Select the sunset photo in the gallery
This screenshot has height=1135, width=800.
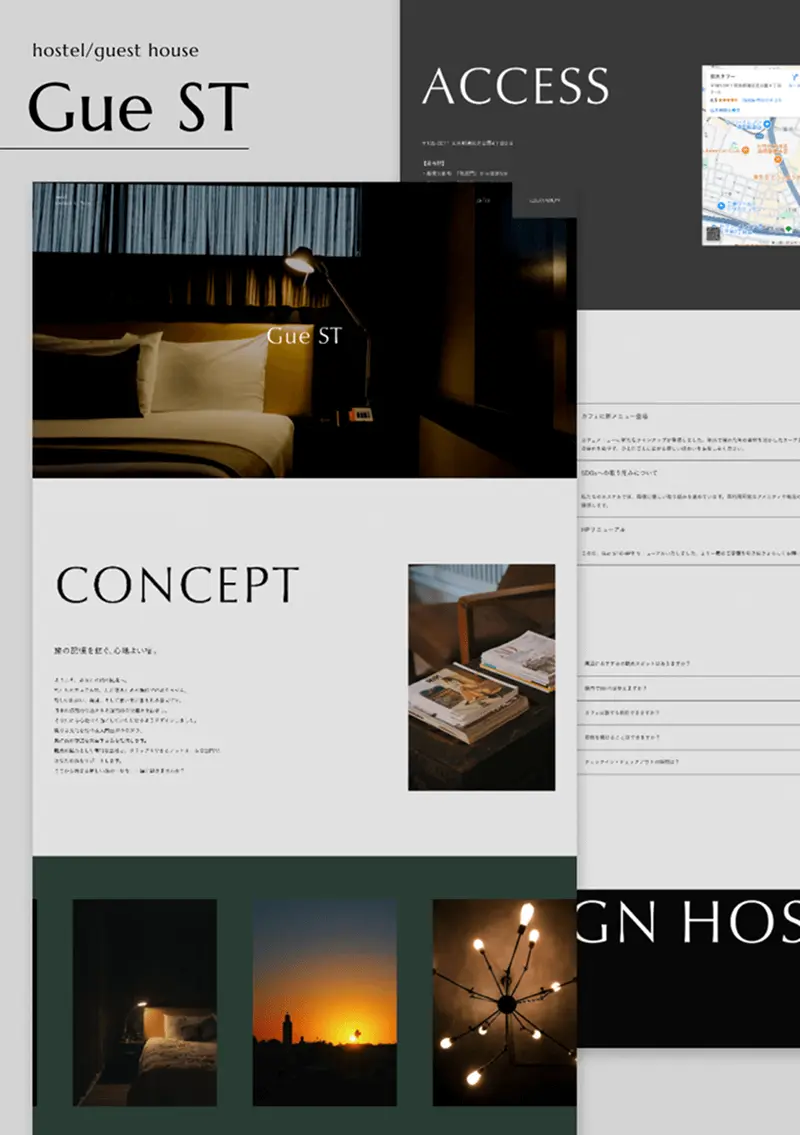(x=324, y=1001)
